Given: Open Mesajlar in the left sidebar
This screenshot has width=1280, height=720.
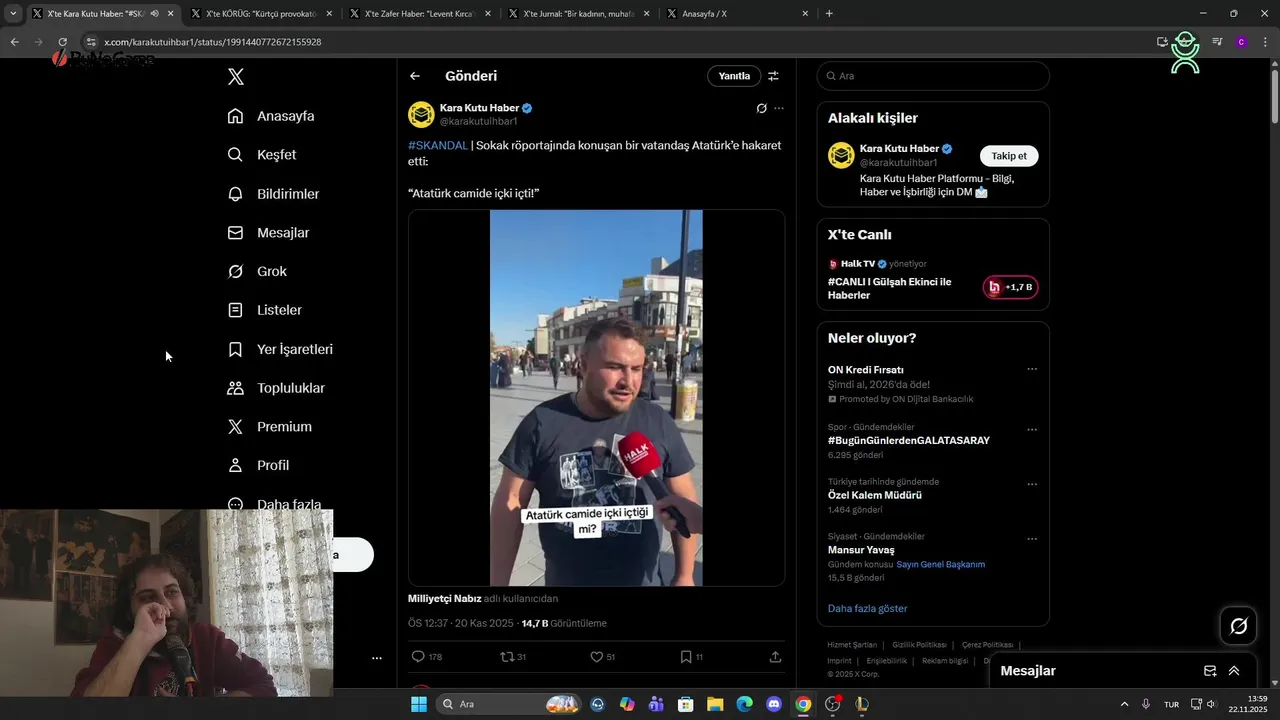Looking at the screenshot, I should 268,233.
